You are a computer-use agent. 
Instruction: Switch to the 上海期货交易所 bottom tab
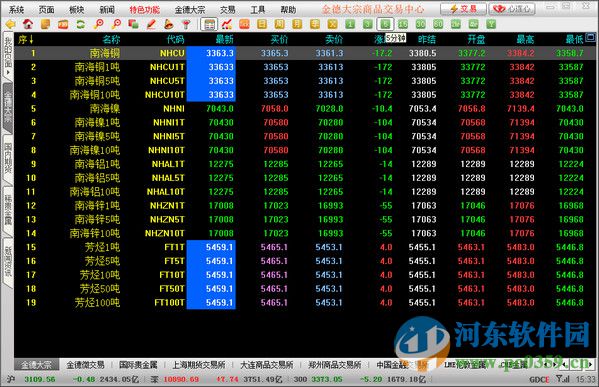tap(198, 365)
